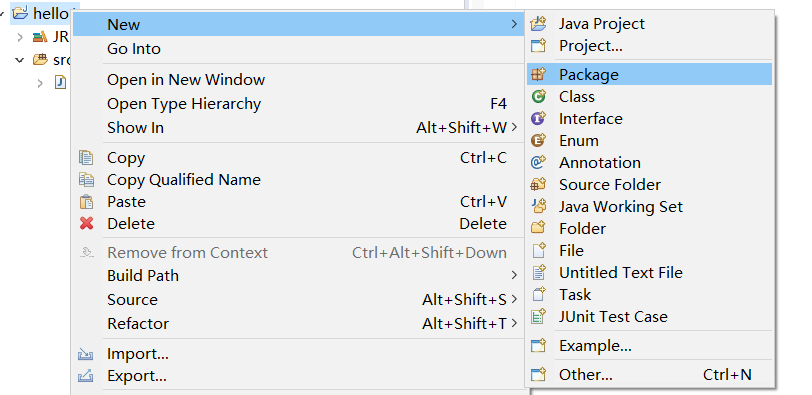Screen dimensions: 812x395
Task: Click the Annotation @ icon
Action: click(539, 163)
